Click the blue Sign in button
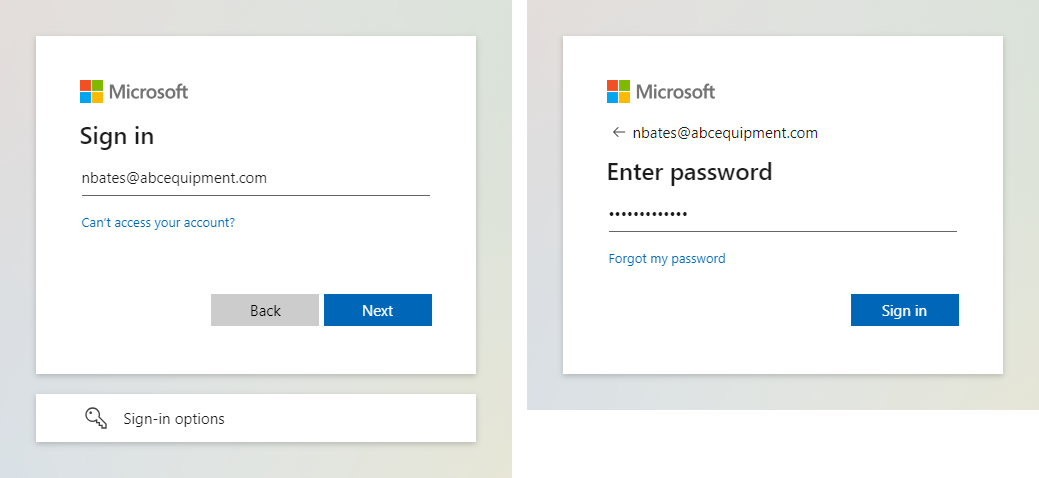 pos(904,310)
